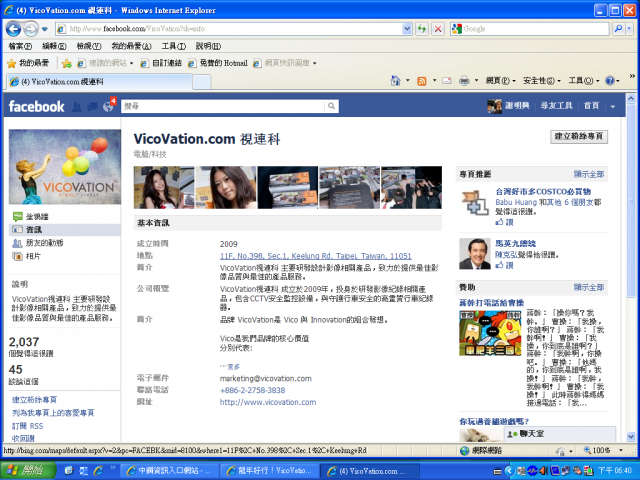Switch to taskbar window 中鋼資訊入口網站
The image size is (640, 480).
[170, 471]
